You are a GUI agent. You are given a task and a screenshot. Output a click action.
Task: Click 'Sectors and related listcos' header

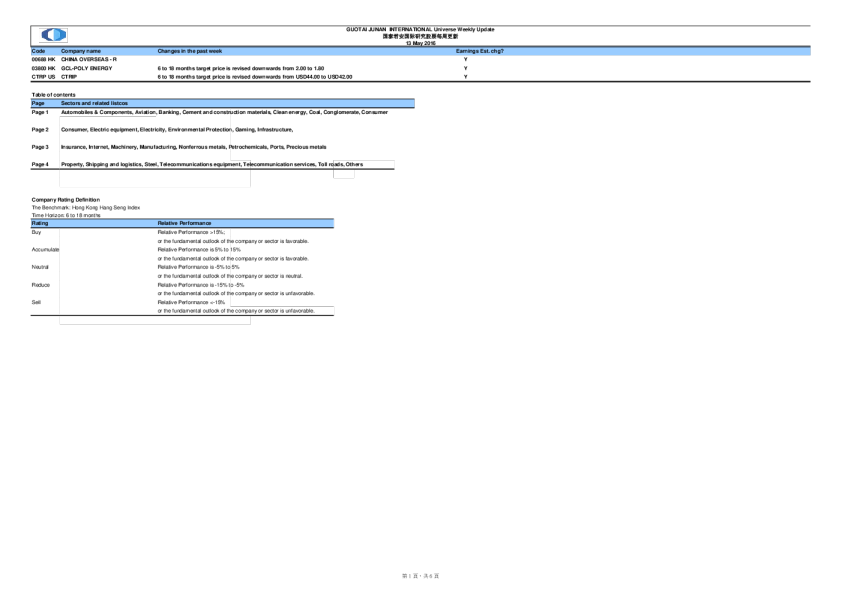pyautogui.click(x=95, y=103)
